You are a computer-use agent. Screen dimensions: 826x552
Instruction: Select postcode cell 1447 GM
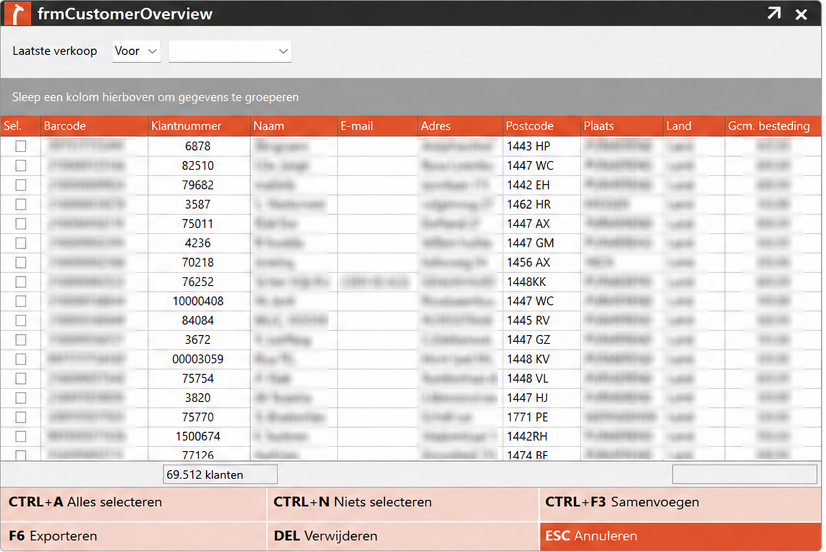pos(542,243)
